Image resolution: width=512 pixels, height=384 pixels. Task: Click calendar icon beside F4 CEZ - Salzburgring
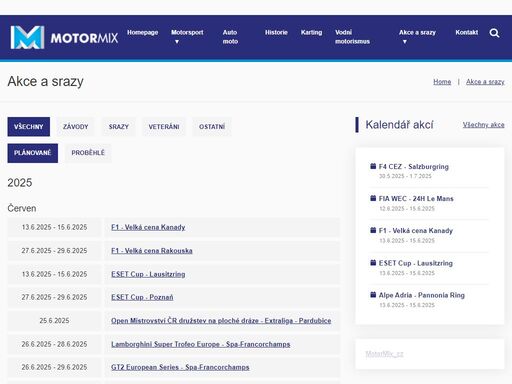pos(373,166)
